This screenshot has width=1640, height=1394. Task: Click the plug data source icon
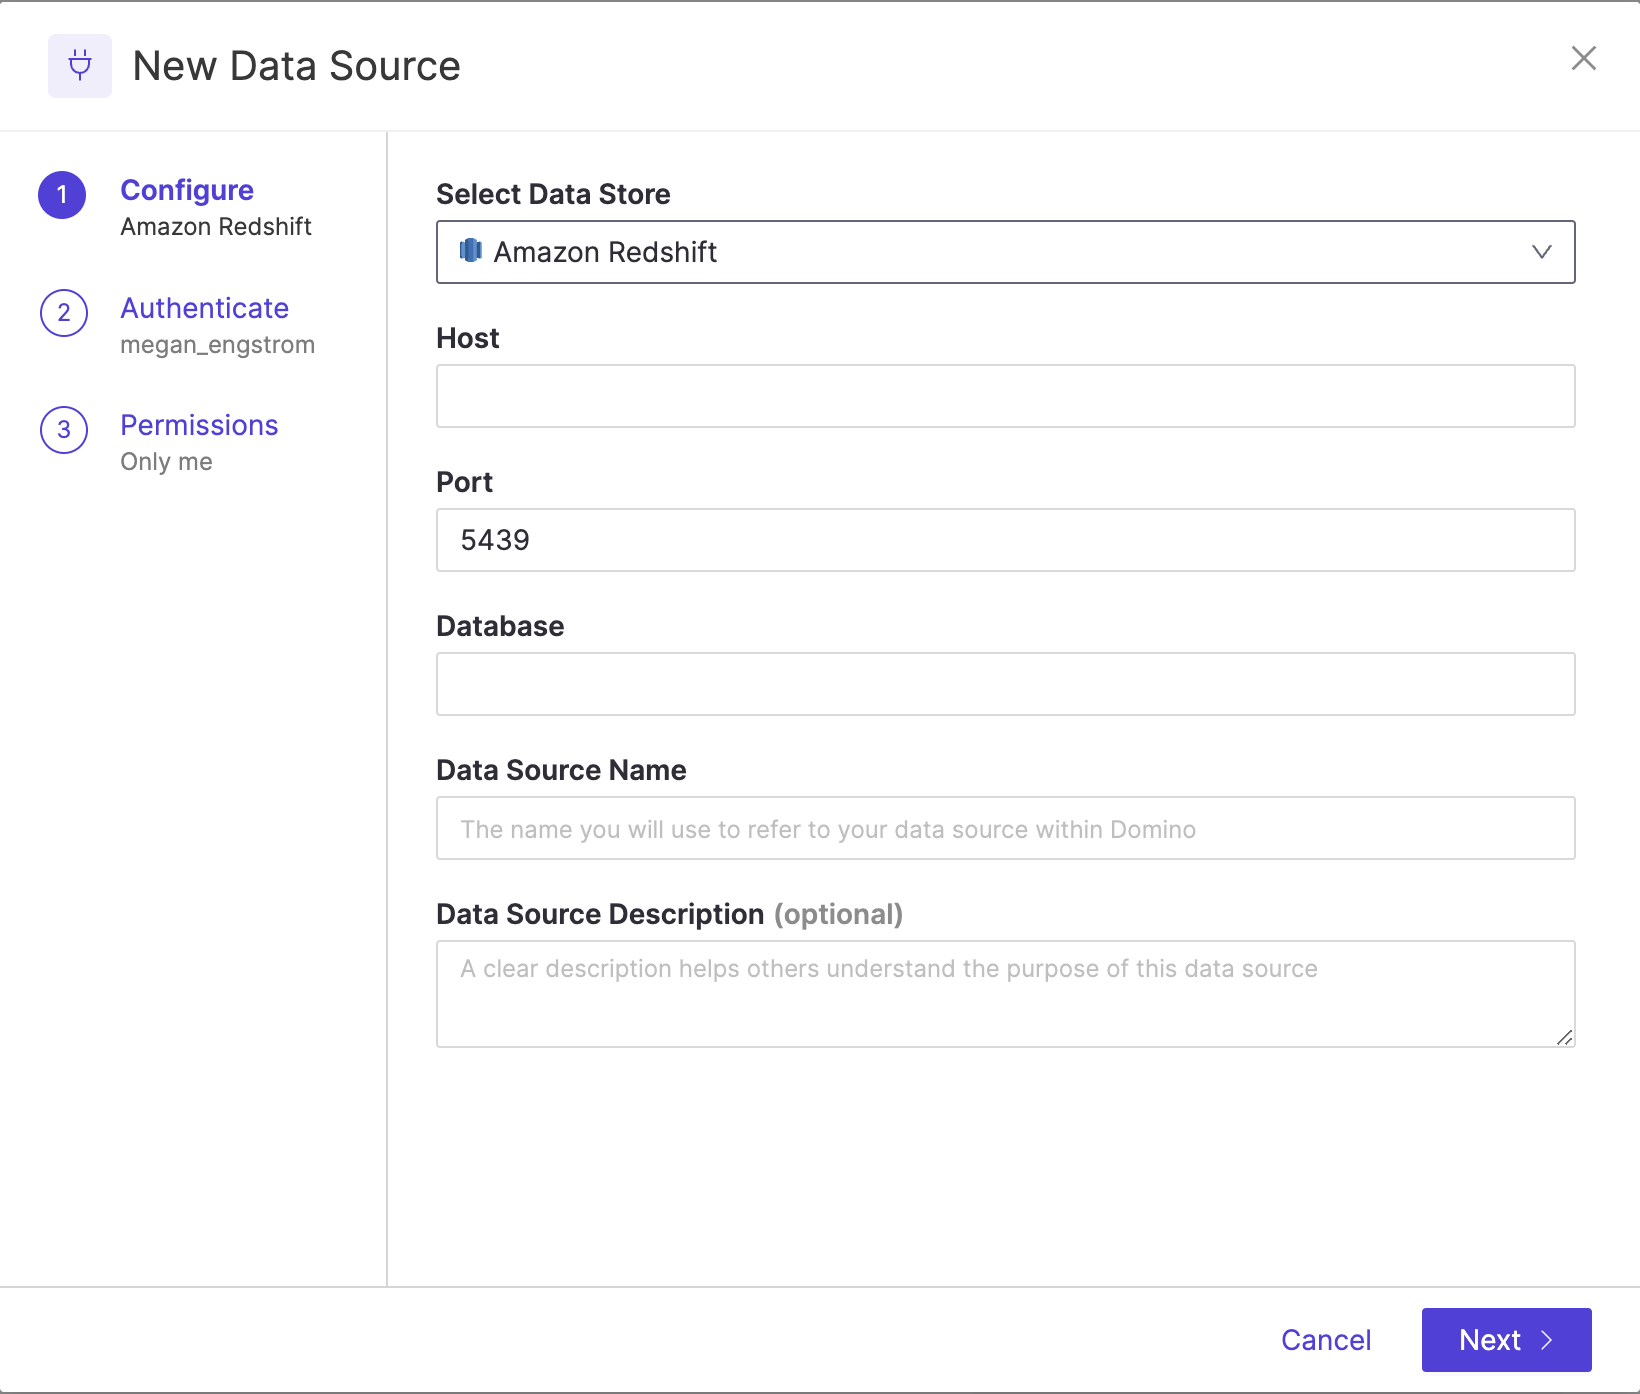click(80, 66)
